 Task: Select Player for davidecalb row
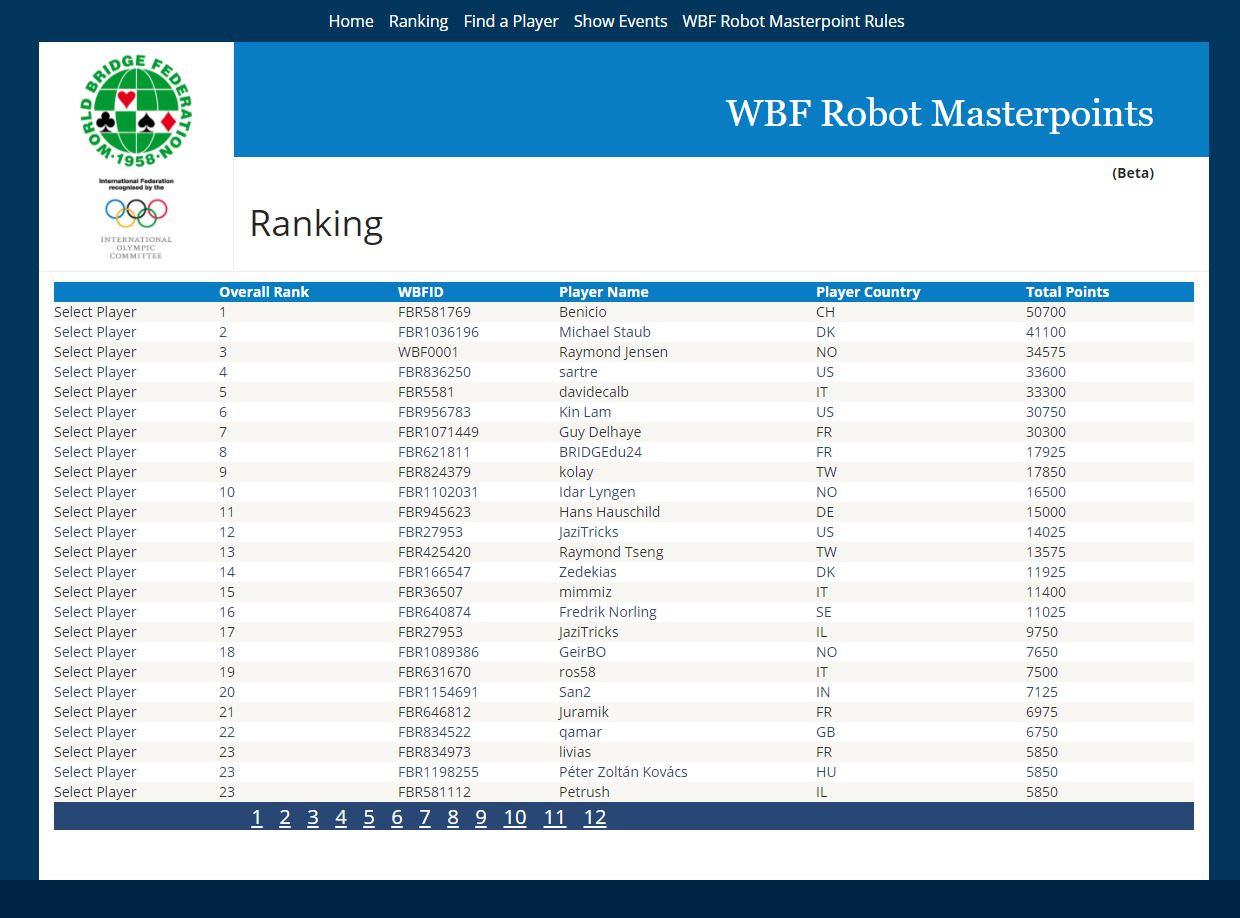point(95,392)
